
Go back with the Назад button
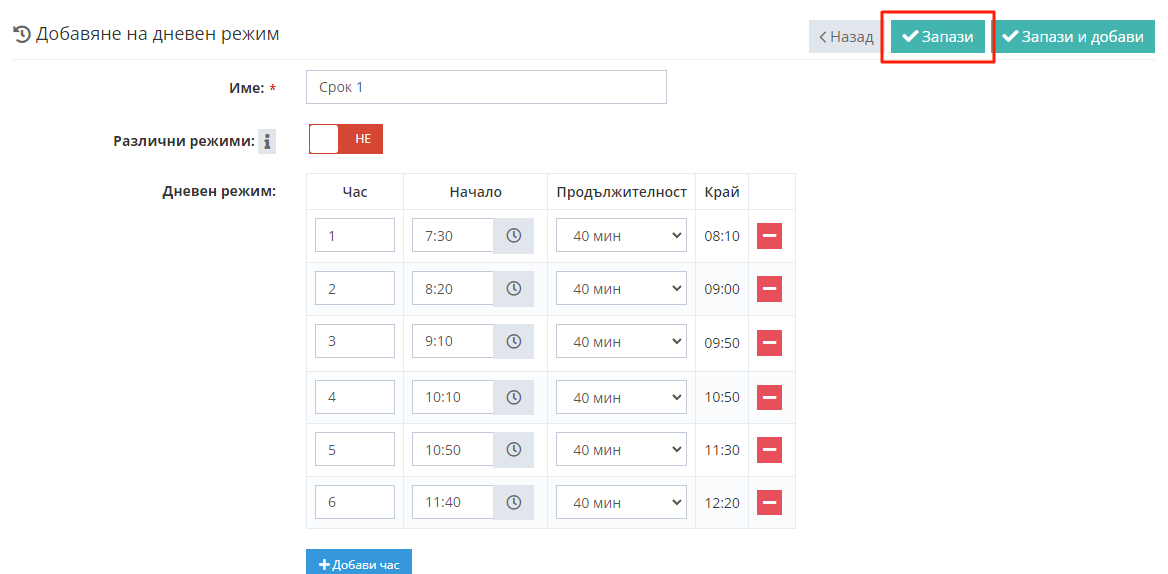[846, 37]
